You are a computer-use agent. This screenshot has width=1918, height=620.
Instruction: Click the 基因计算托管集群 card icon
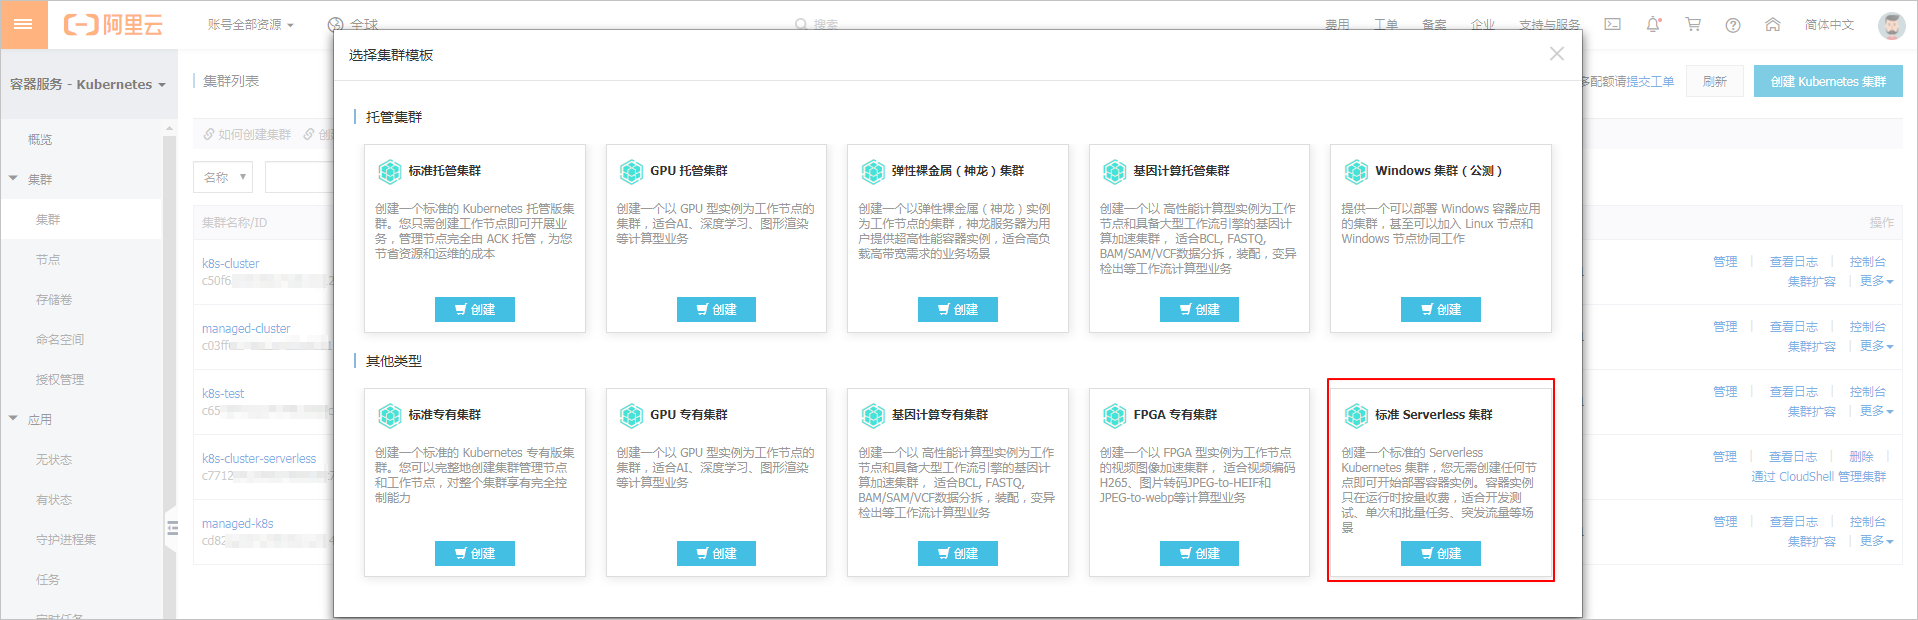[x=1115, y=172]
